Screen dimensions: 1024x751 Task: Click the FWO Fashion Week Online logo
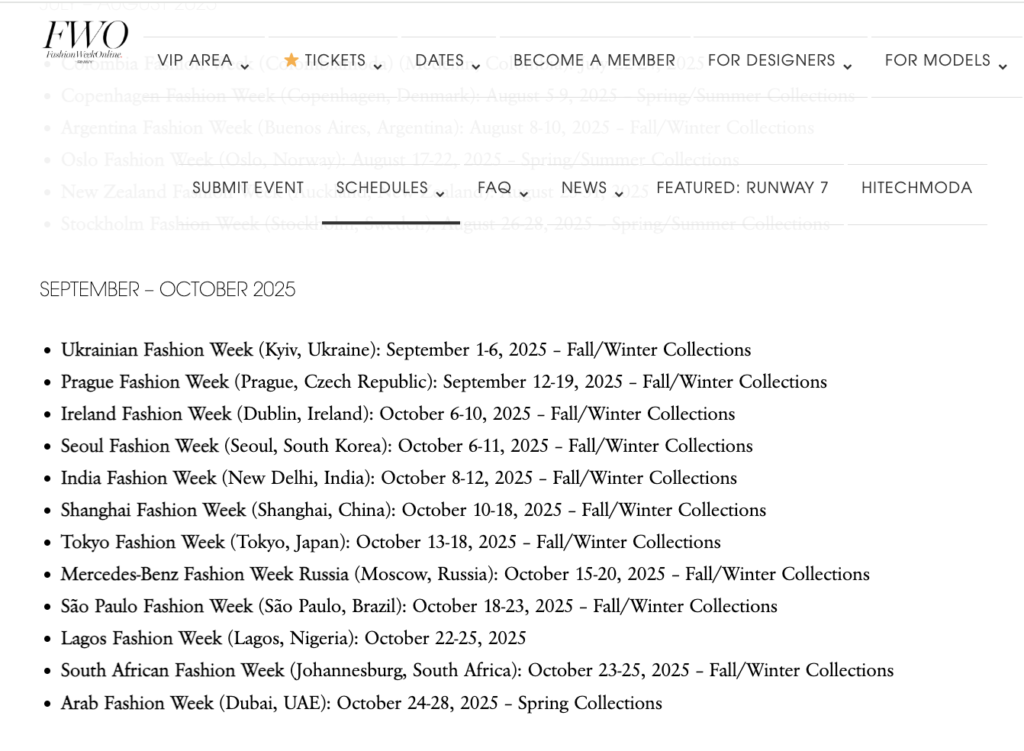tap(85, 40)
